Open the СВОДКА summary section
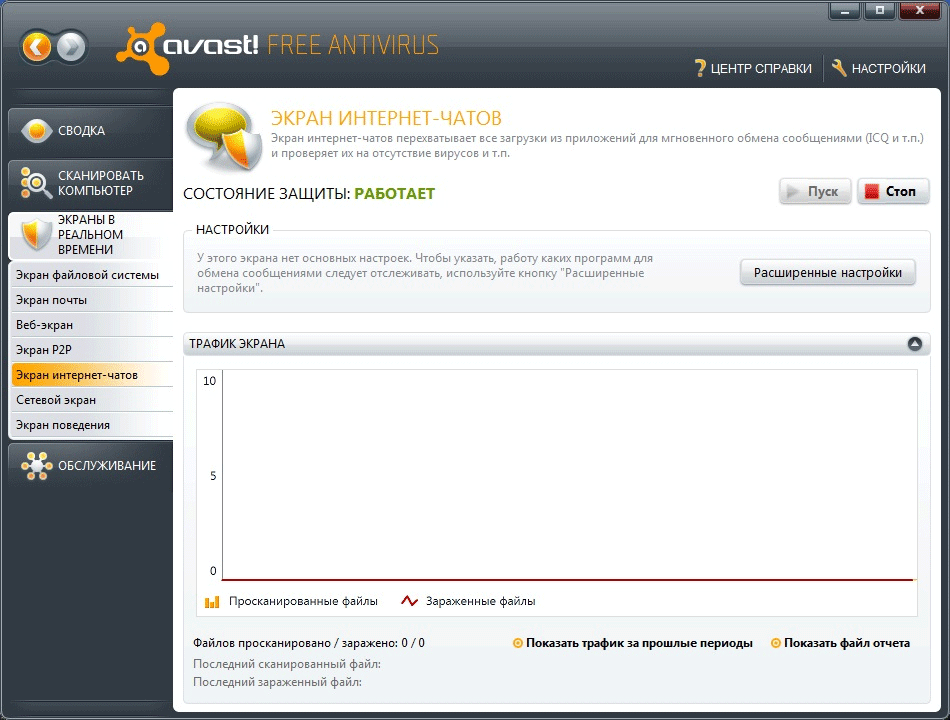 [91, 131]
